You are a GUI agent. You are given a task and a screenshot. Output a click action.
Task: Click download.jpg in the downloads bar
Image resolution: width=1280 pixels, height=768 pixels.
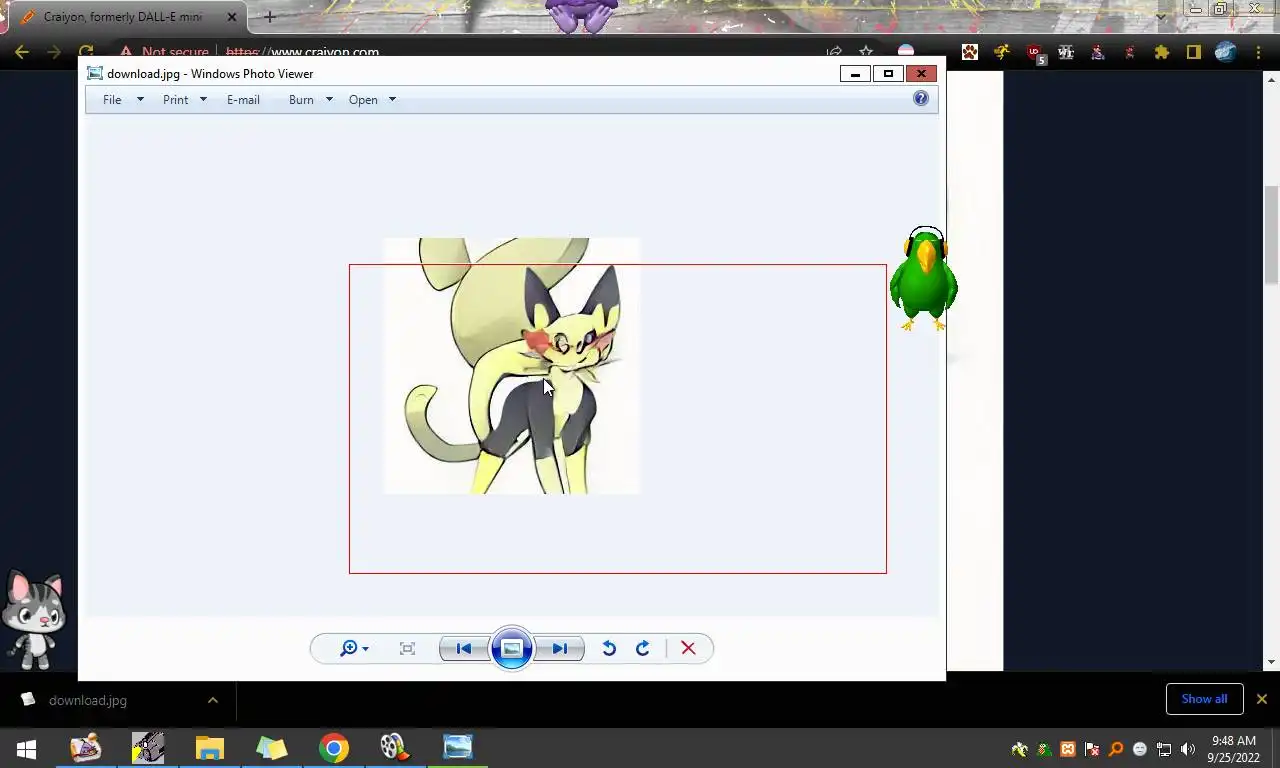pos(88,700)
